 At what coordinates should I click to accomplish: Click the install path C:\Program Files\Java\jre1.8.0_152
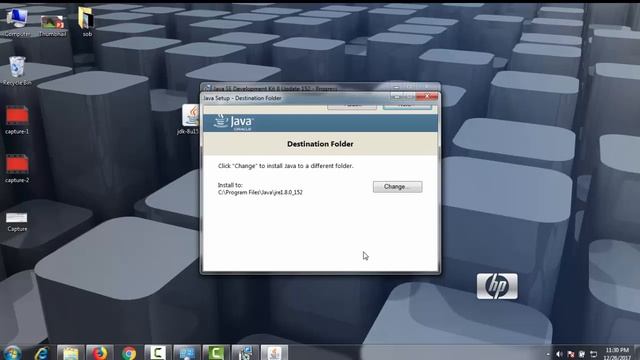point(260,192)
